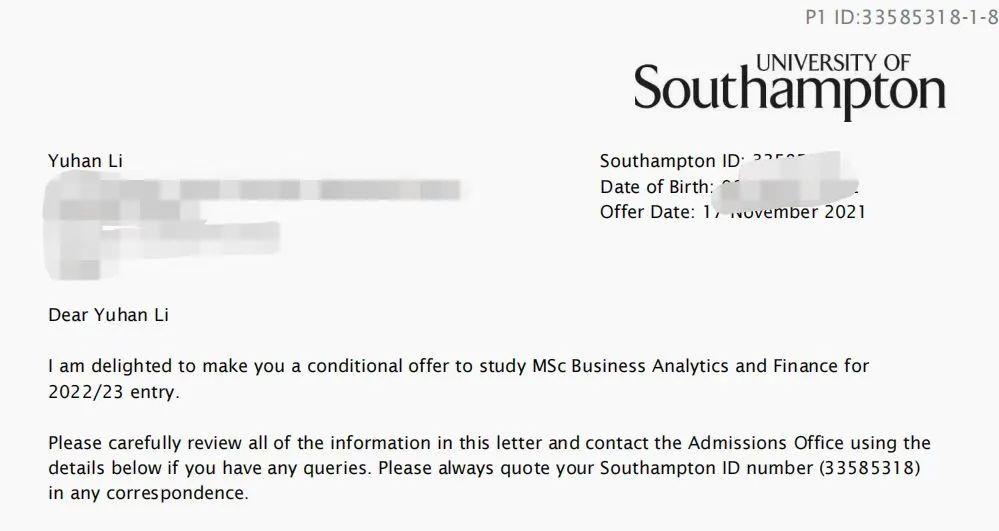Click the blurred address block
This screenshot has width=999, height=531.
tap(200, 218)
